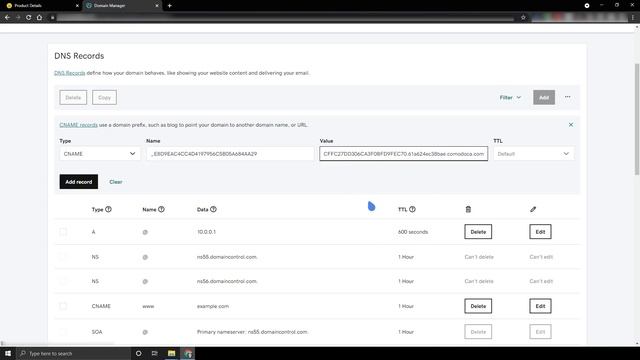
Task: Open Task View on the taskbar
Action: [x=155, y=353]
